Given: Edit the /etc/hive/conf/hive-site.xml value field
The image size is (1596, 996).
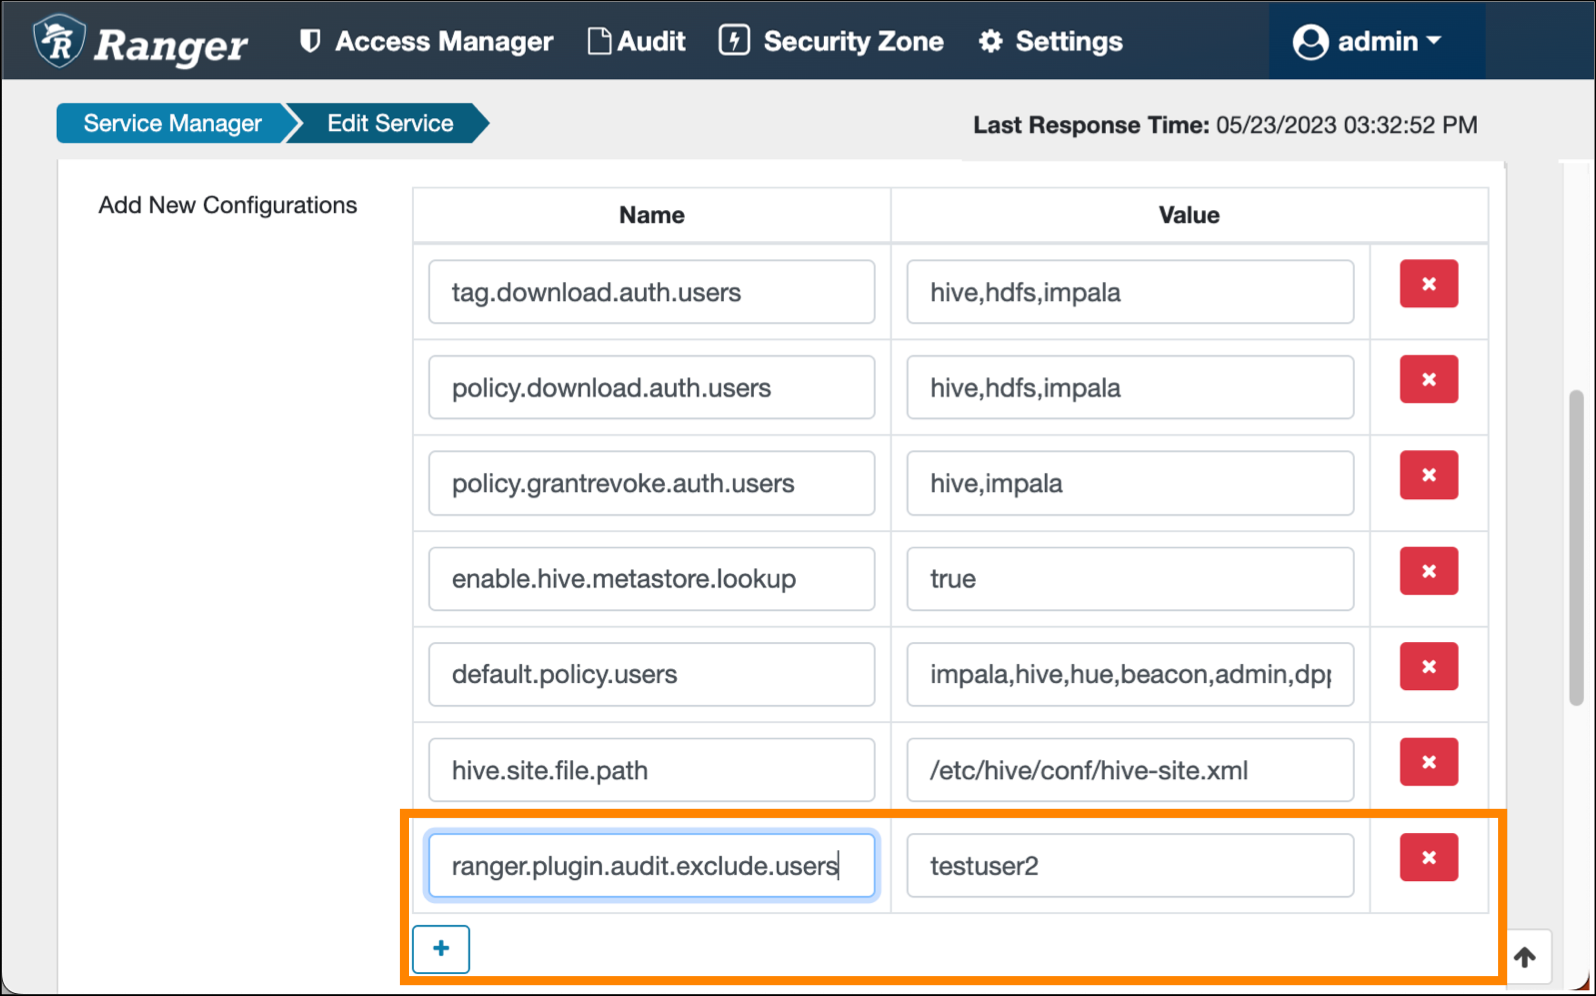Looking at the screenshot, I should (1130, 770).
